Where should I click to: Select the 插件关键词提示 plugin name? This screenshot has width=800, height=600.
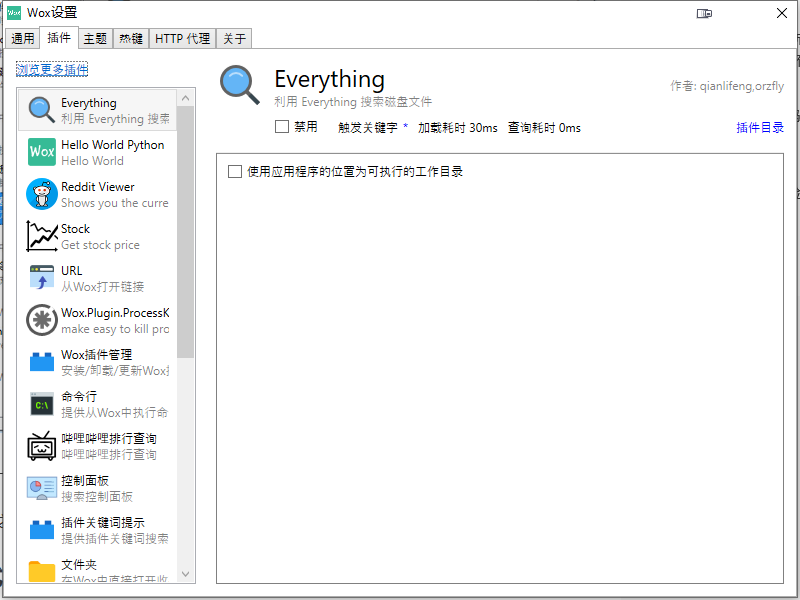coord(103,522)
